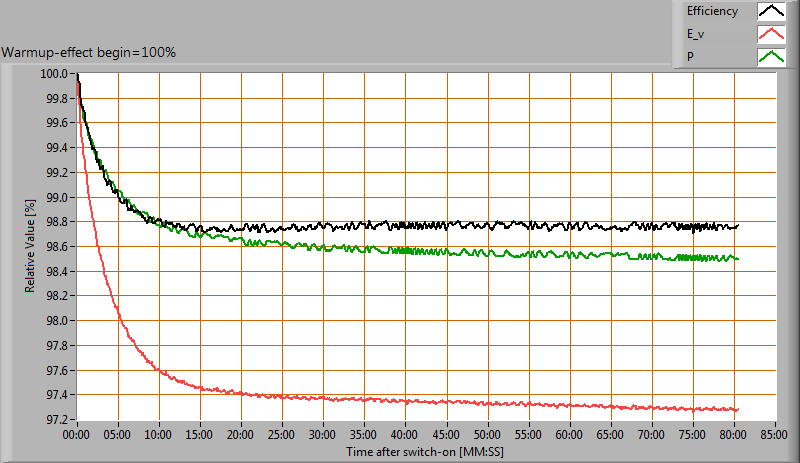800x463 pixels.
Task: Click the 'Time after switch-on [MM:SS]' axis label
Action: pos(426,452)
